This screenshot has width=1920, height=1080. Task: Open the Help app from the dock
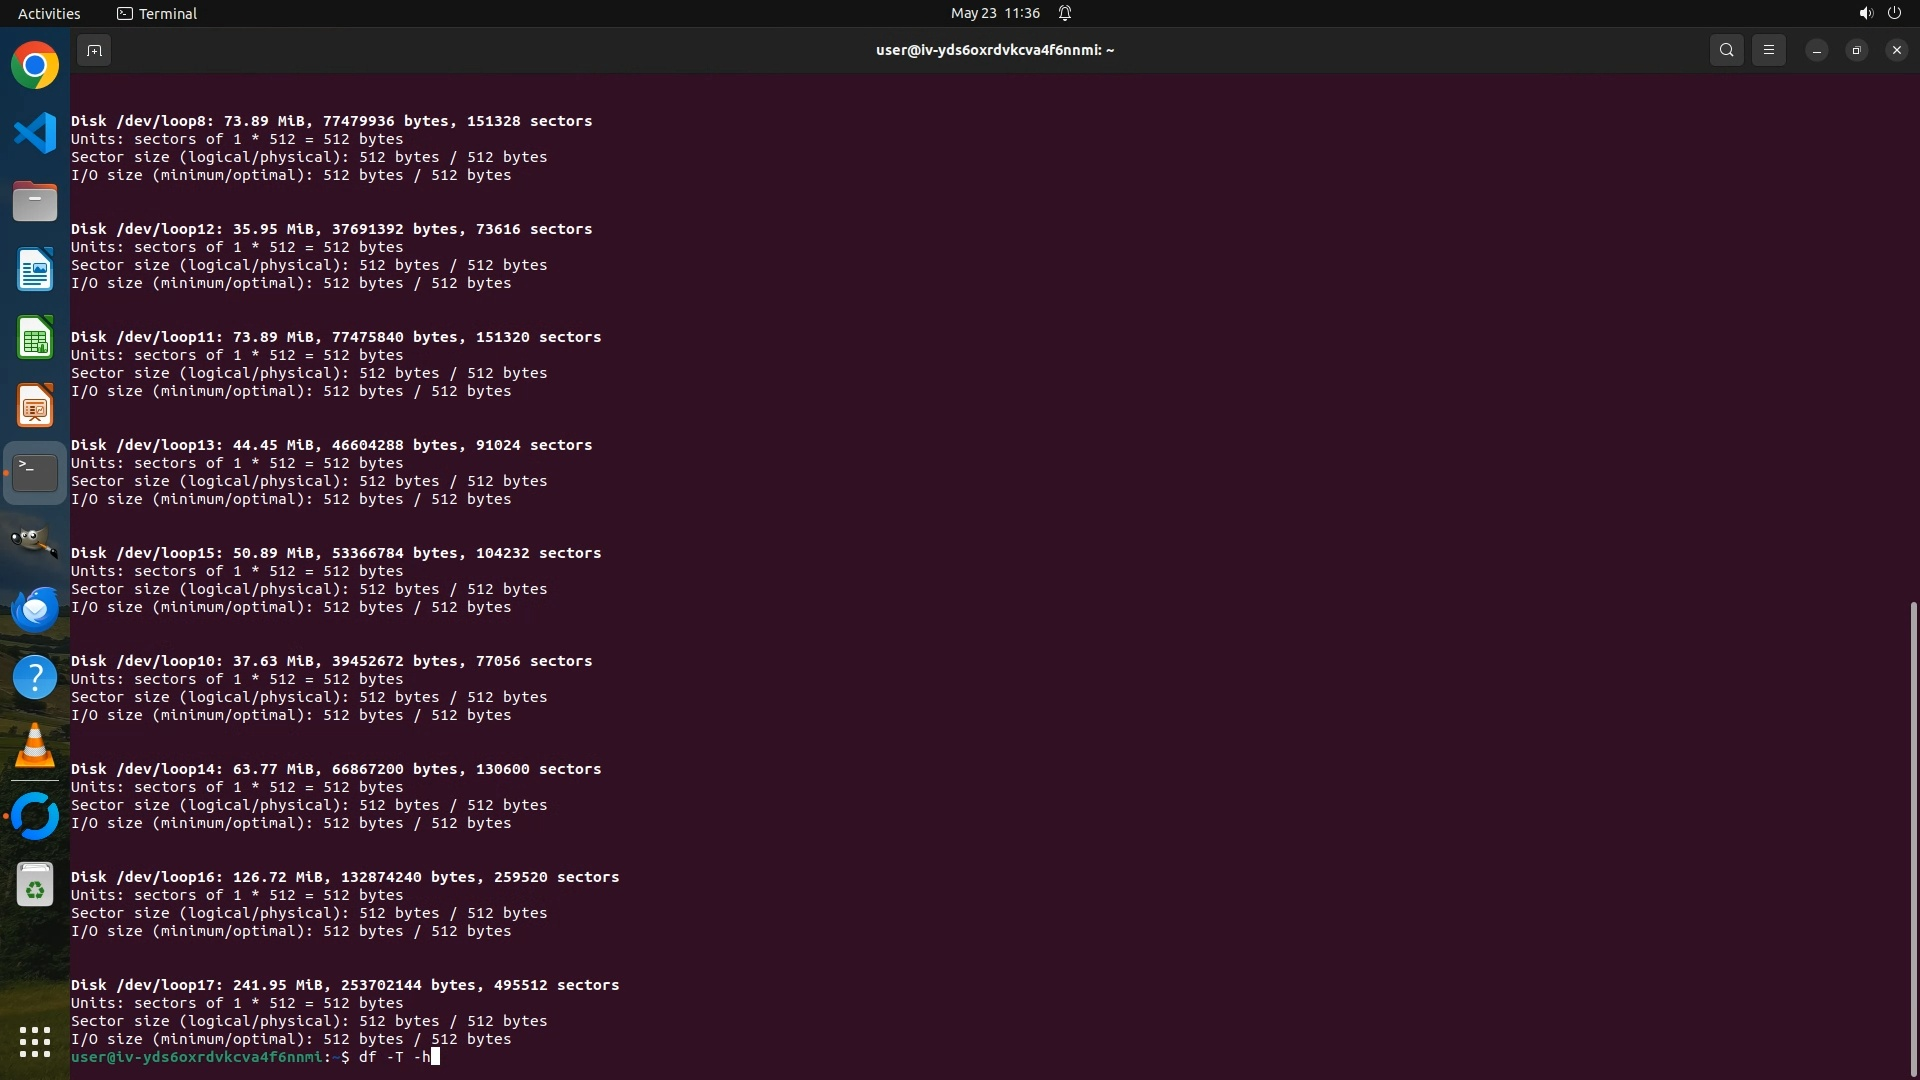coord(35,678)
